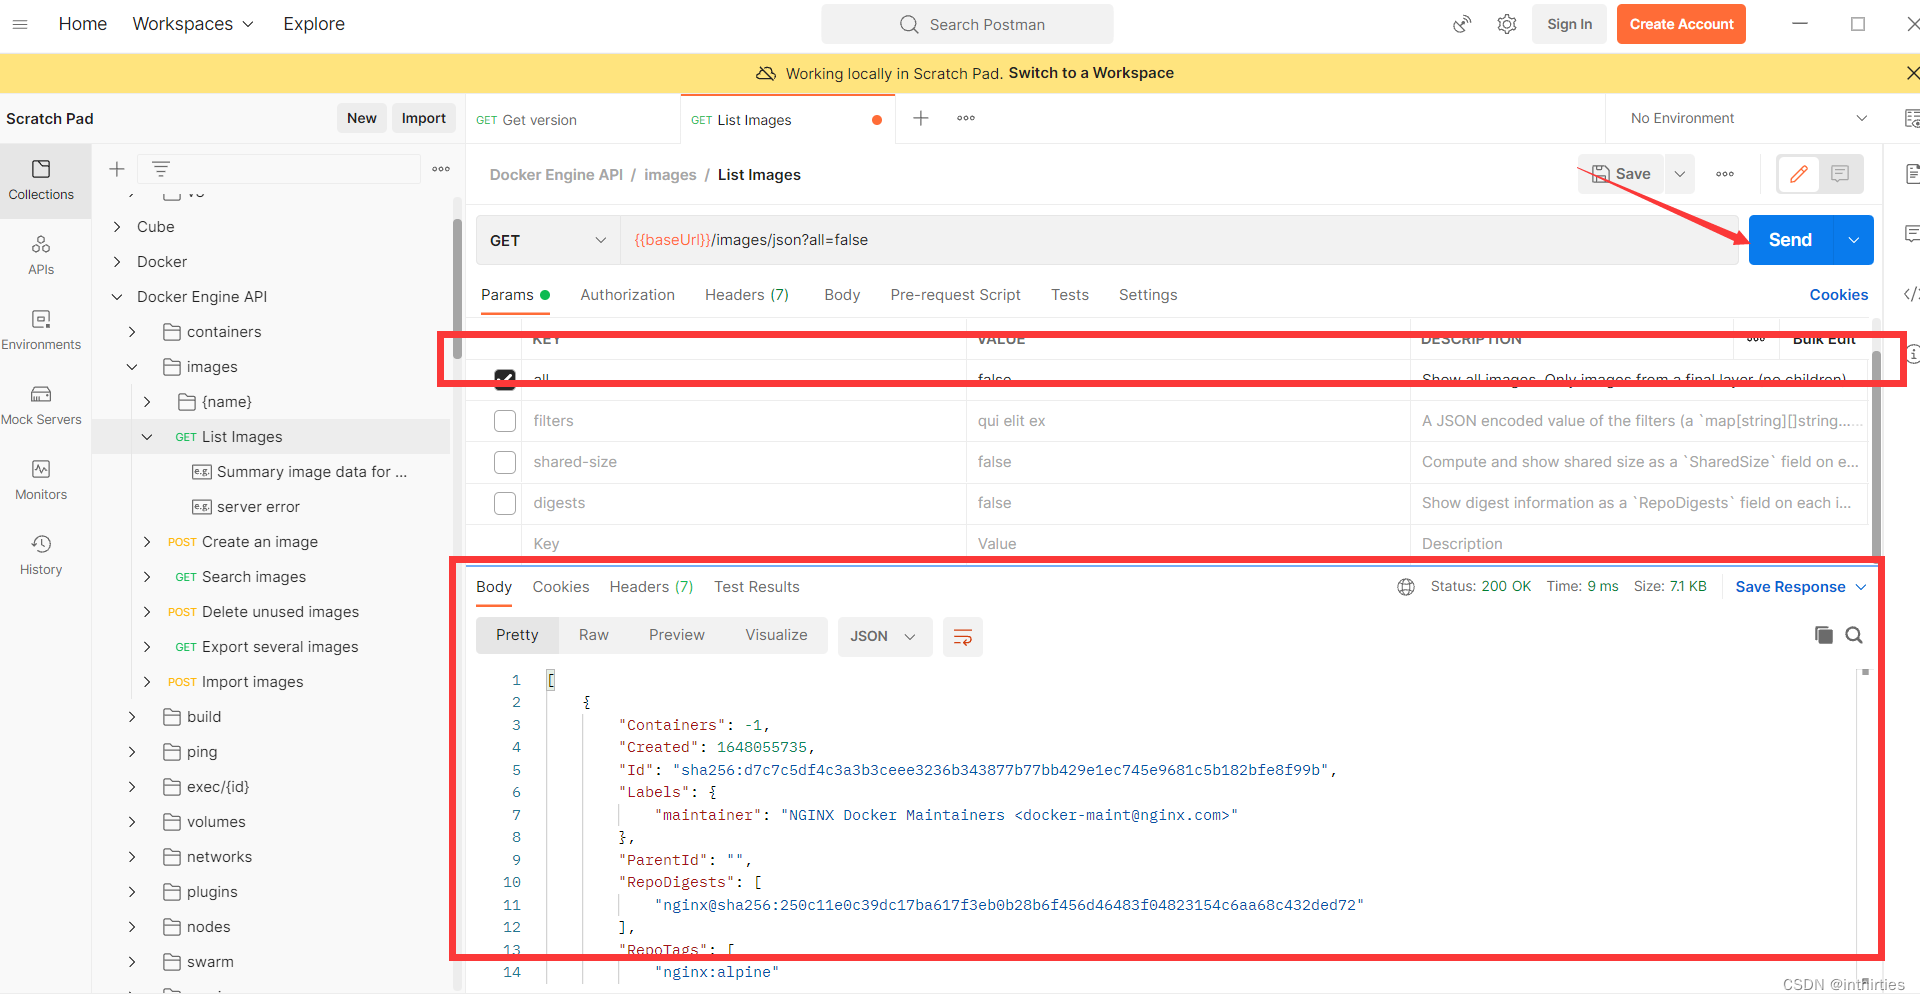Viewport: 1920px width, 1000px height.
Task: Toggle the shared-size parameter checkbox
Action: (505, 462)
